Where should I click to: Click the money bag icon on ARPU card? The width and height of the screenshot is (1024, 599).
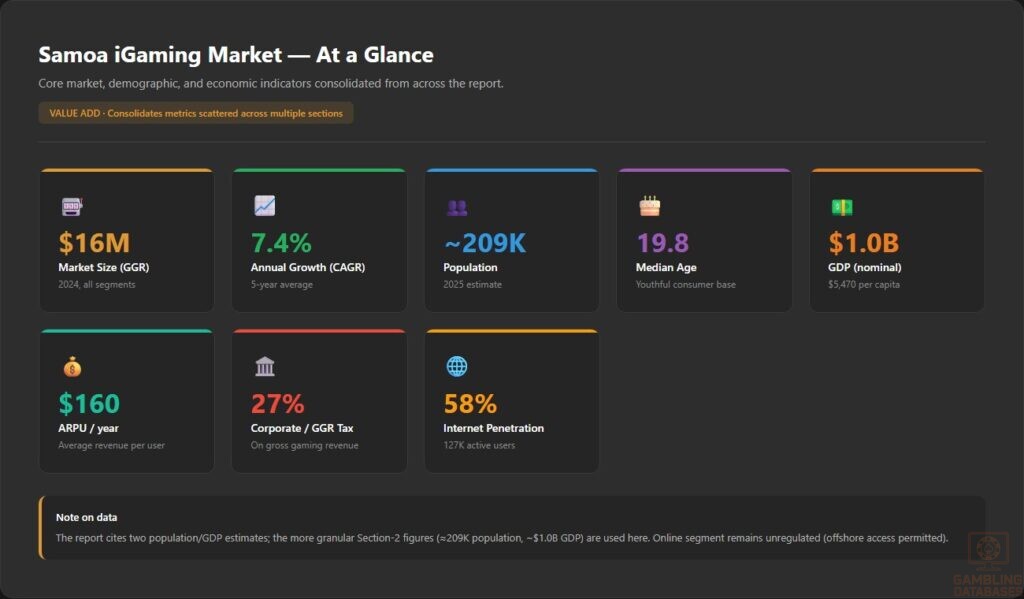(72, 367)
